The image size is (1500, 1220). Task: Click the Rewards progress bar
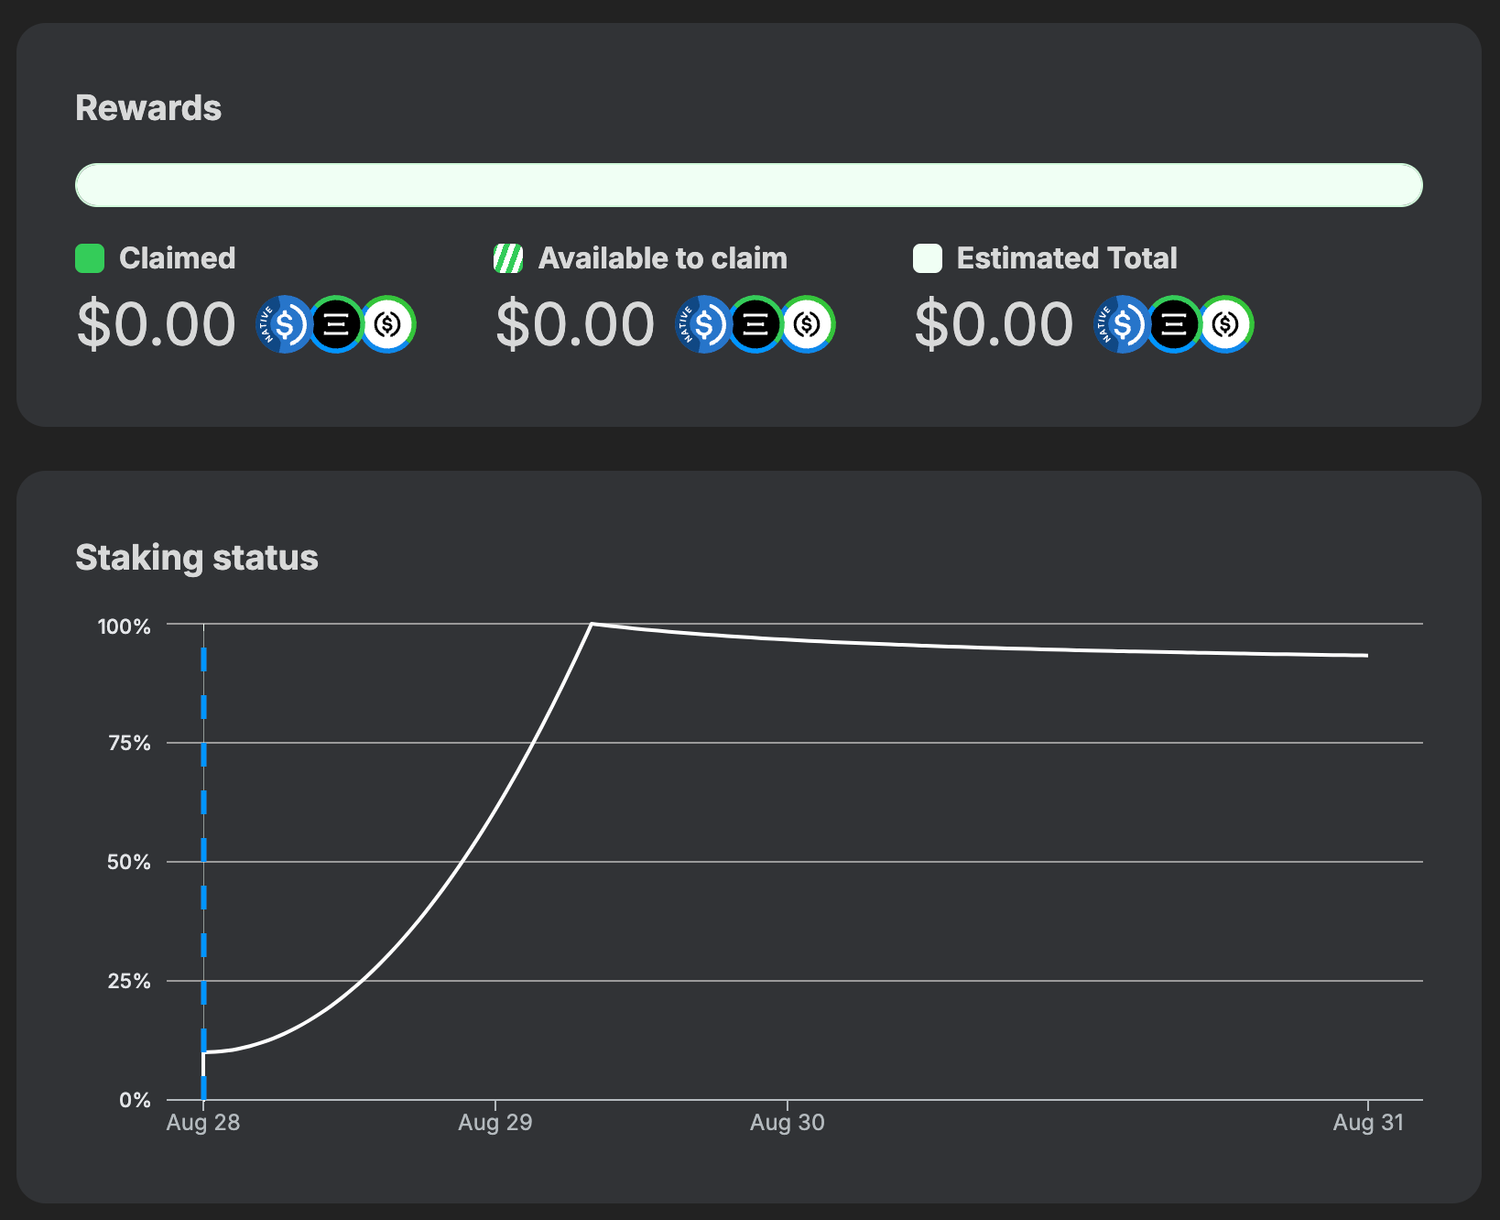click(748, 186)
